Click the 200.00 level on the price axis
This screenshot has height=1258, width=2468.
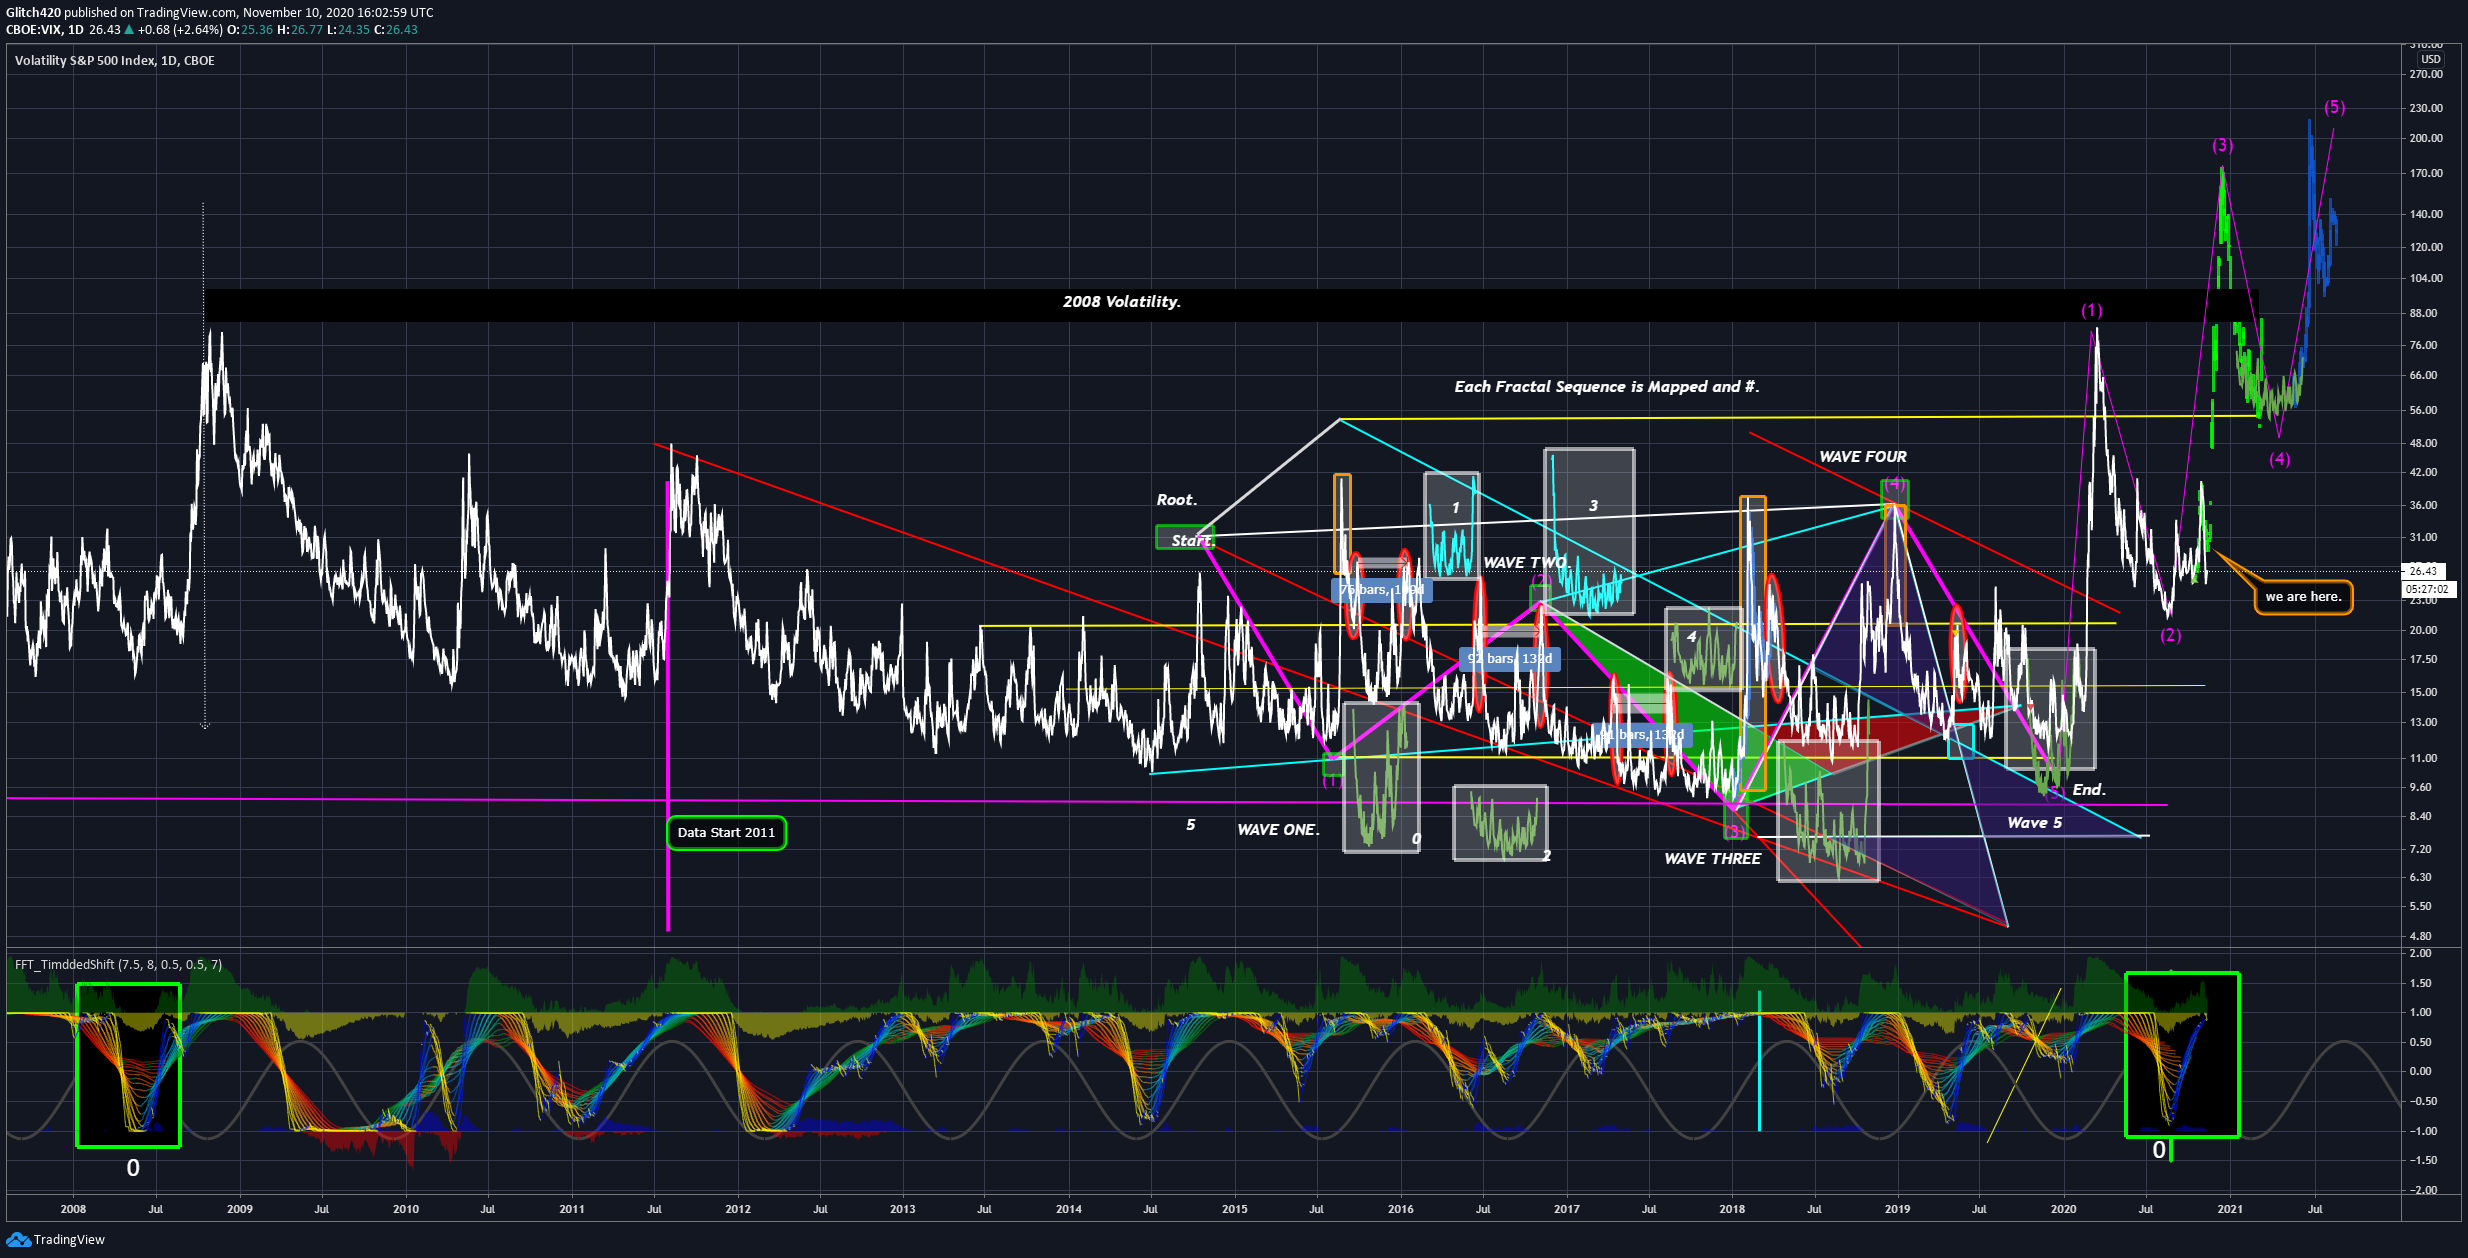(x=2426, y=139)
